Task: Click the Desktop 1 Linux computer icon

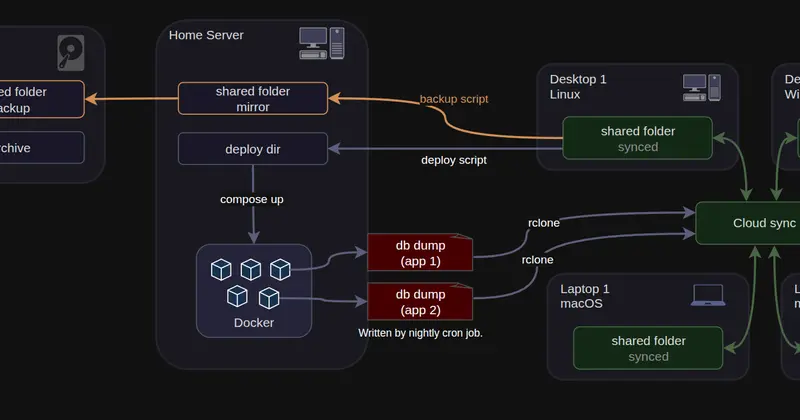Action: click(702, 87)
